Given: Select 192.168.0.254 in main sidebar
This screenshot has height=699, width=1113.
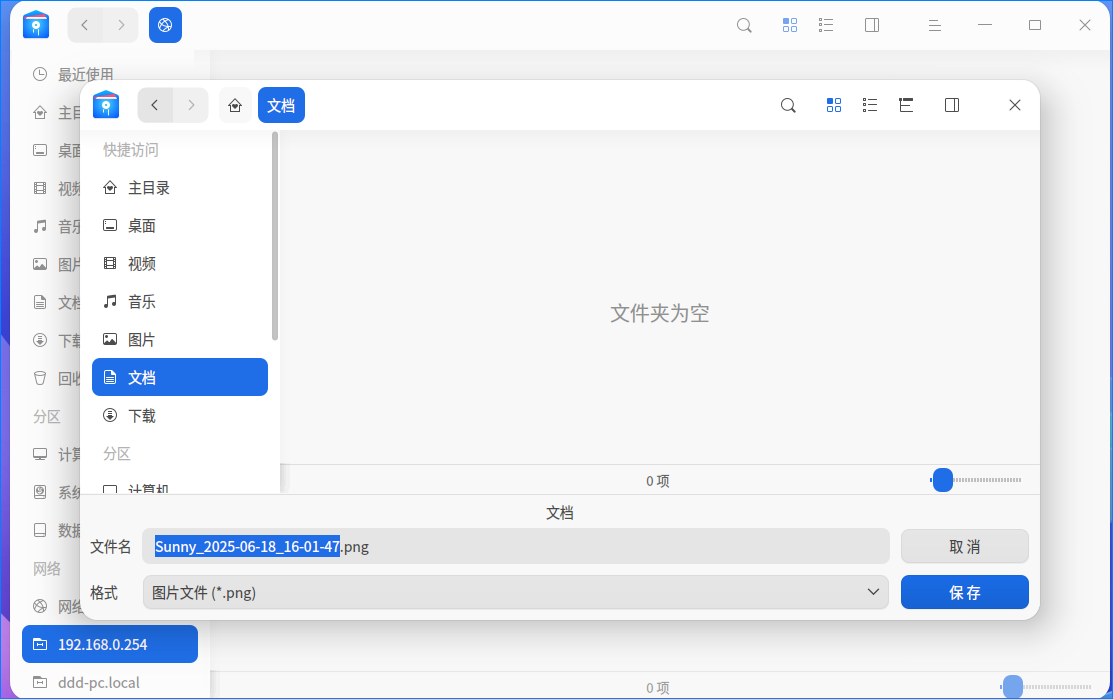Looking at the screenshot, I should coord(110,644).
